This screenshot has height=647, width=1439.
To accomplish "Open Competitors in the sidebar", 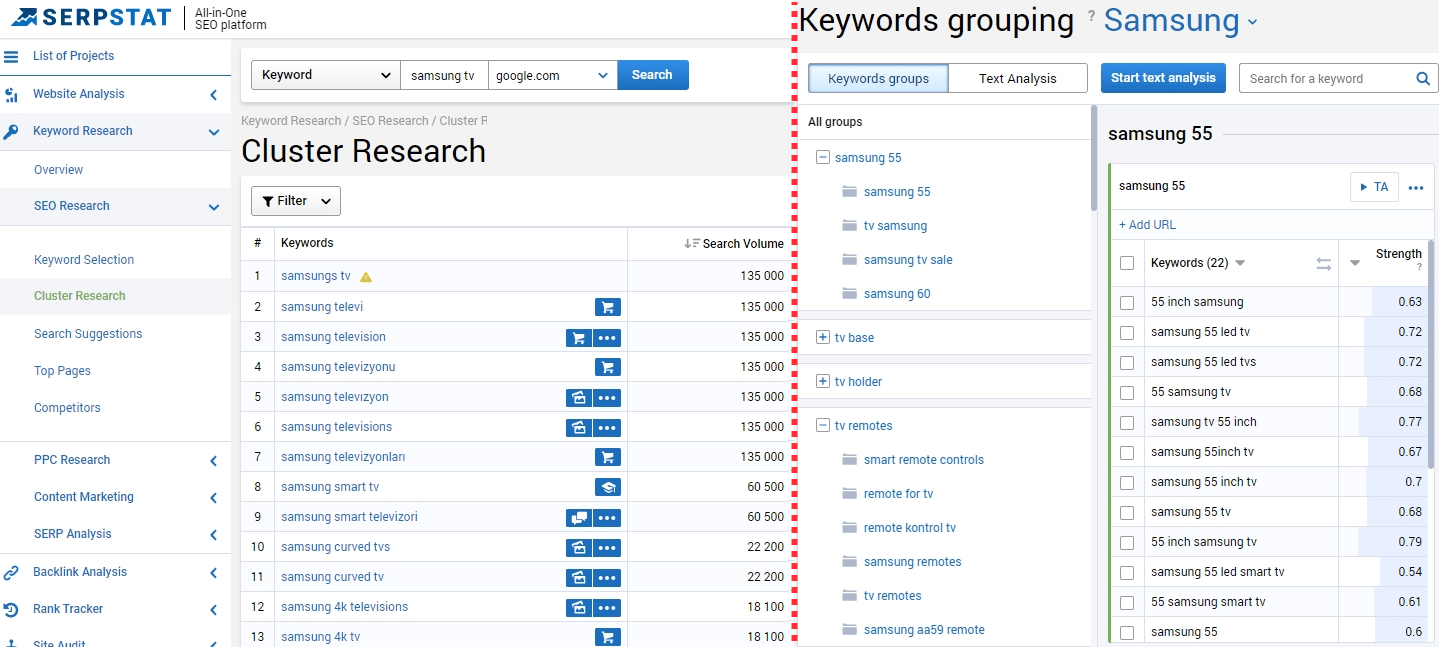I will point(67,408).
